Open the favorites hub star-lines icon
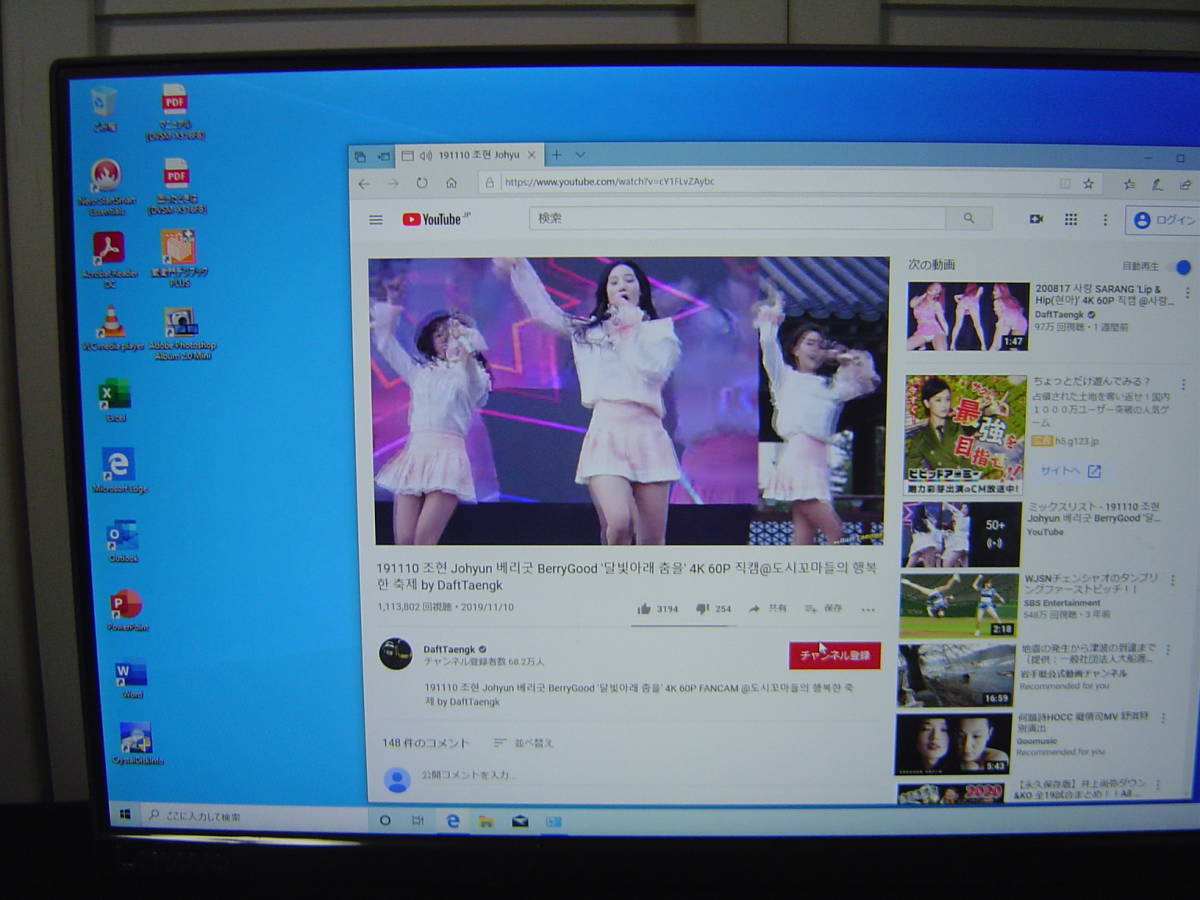The image size is (1200, 900). (1129, 184)
